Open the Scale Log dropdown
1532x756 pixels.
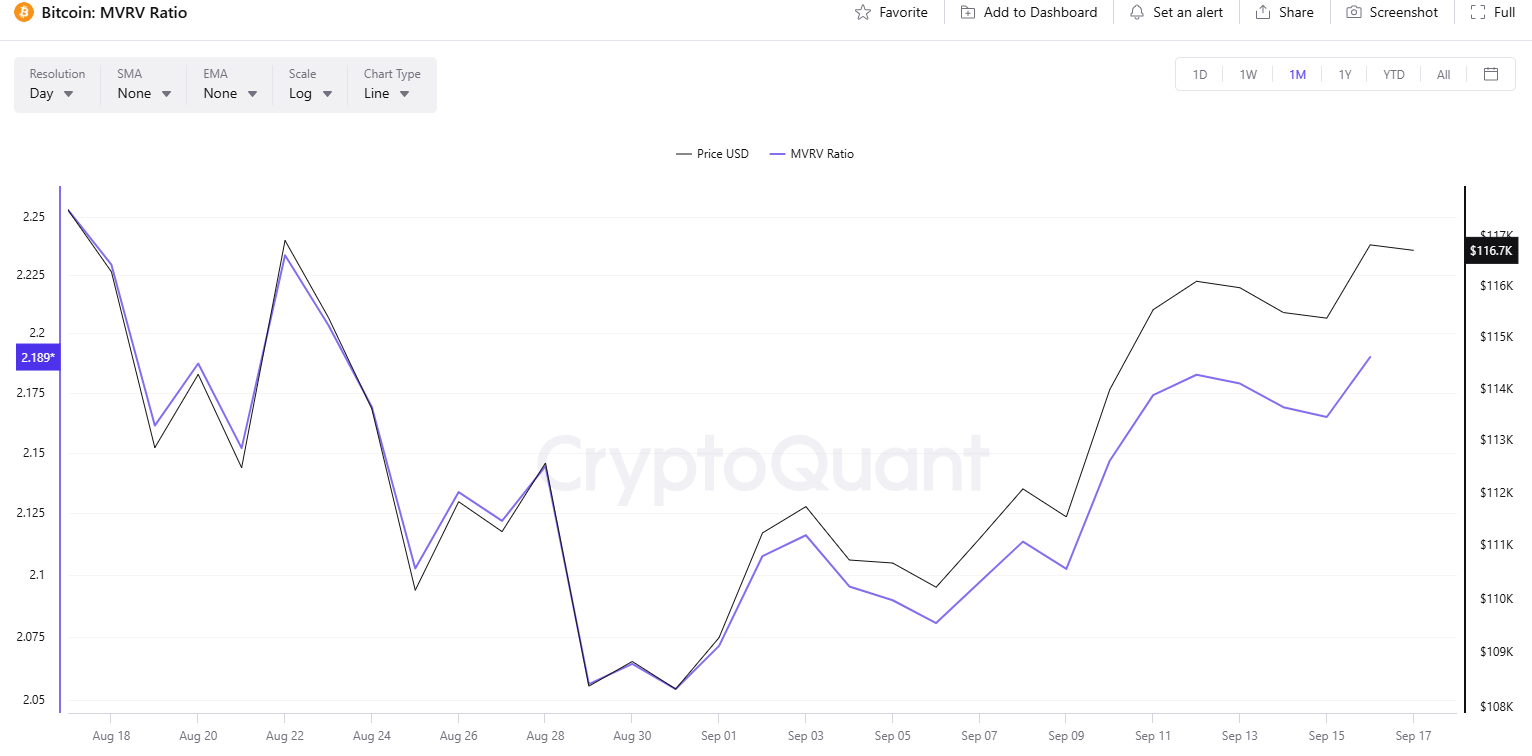(x=310, y=93)
